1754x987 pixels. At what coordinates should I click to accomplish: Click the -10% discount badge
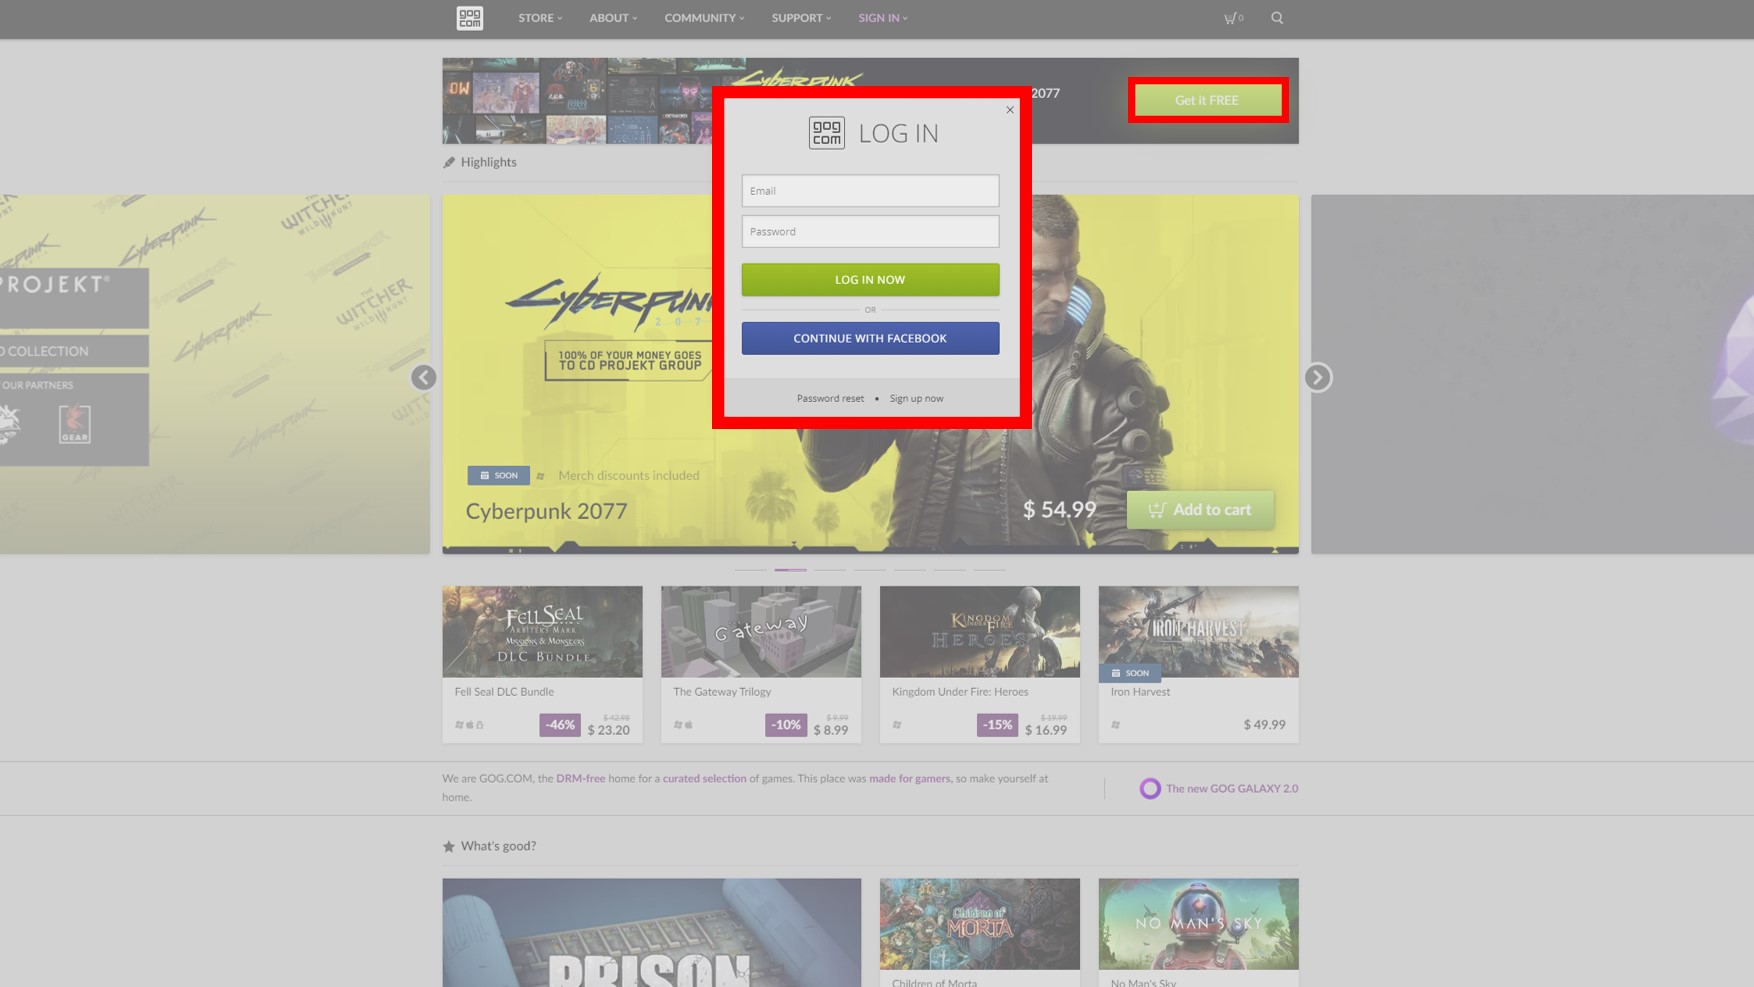pos(786,725)
